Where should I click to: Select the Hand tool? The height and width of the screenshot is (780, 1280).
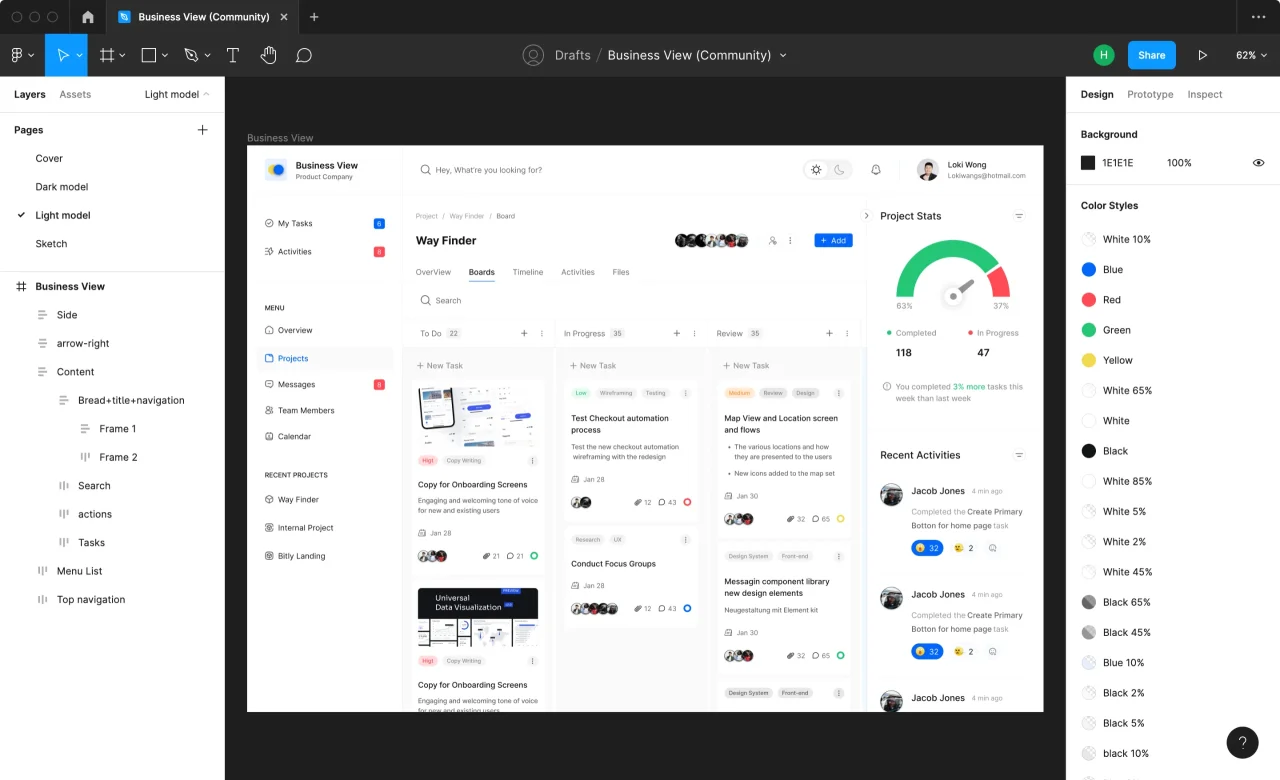(268, 55)
